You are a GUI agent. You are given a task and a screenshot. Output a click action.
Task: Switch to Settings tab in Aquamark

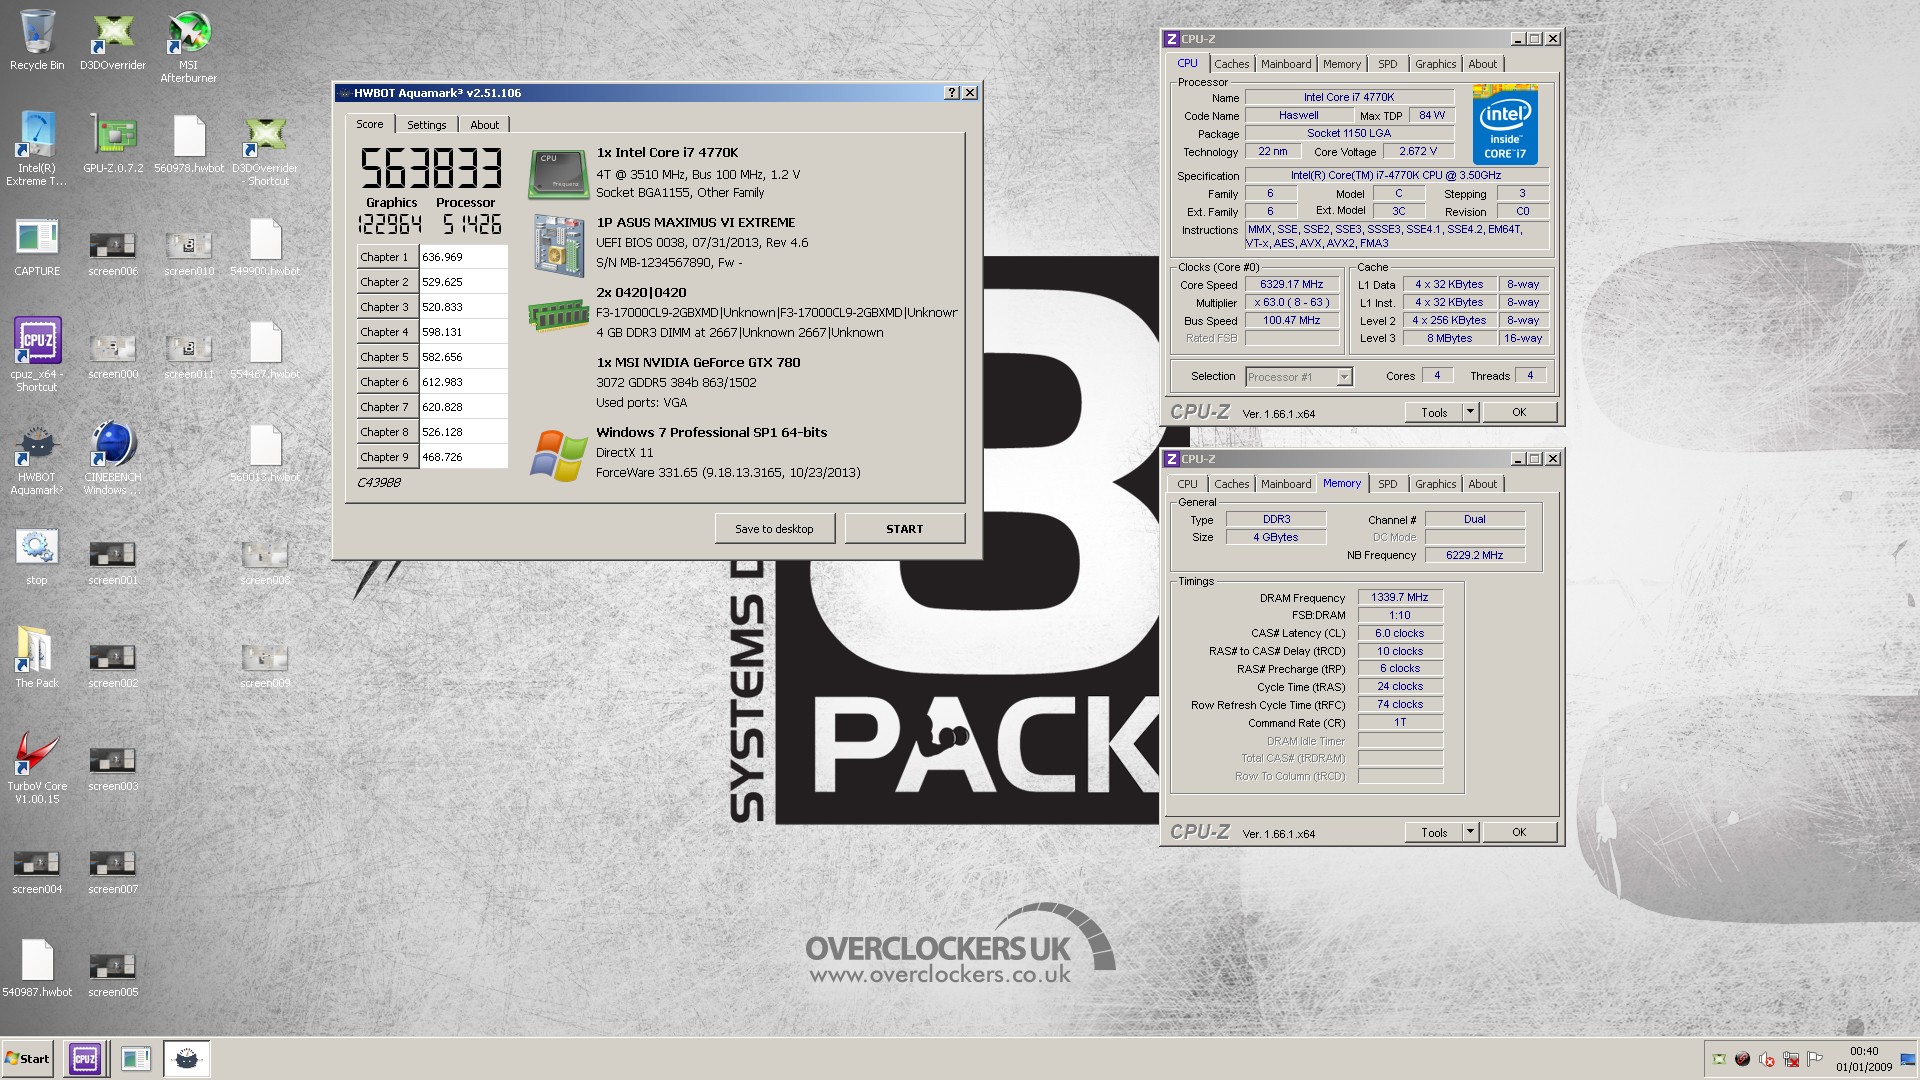427,125
